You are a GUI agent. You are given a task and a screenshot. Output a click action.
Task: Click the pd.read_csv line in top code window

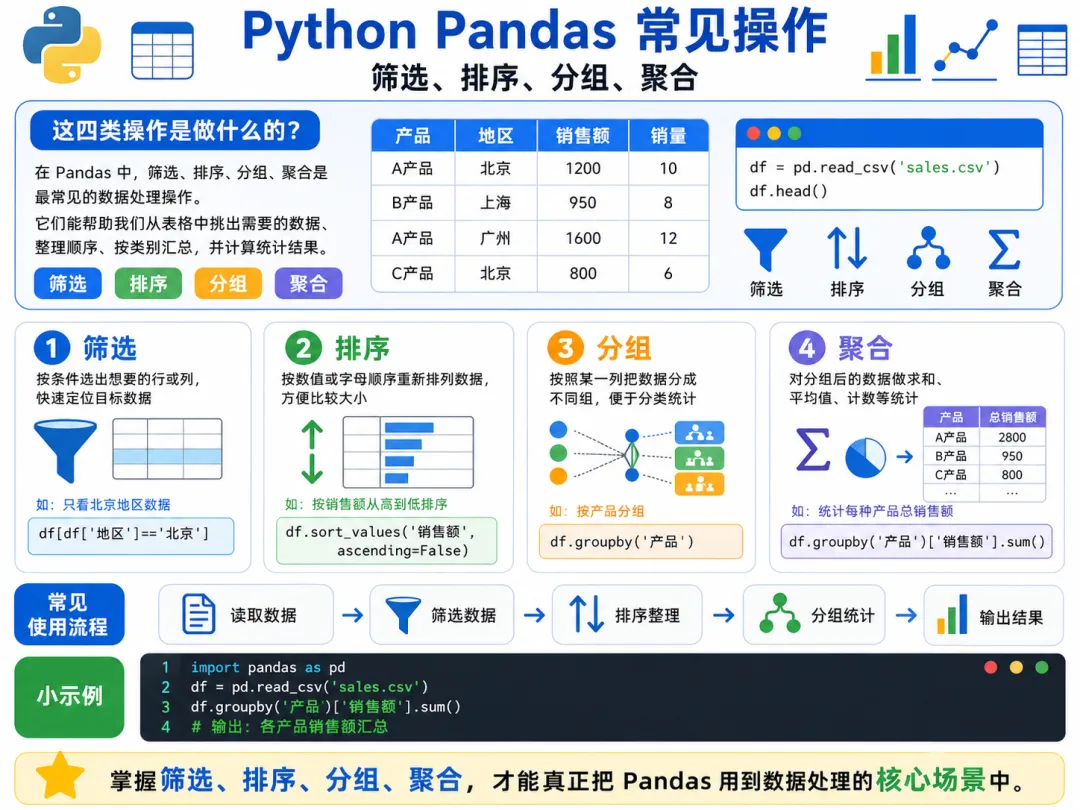875,167
